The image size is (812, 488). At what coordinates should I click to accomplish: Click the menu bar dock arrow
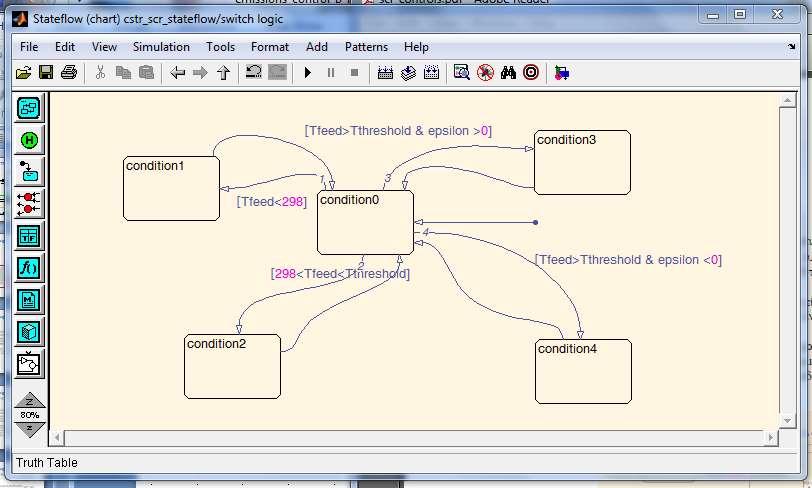click(x=791, y=47)
